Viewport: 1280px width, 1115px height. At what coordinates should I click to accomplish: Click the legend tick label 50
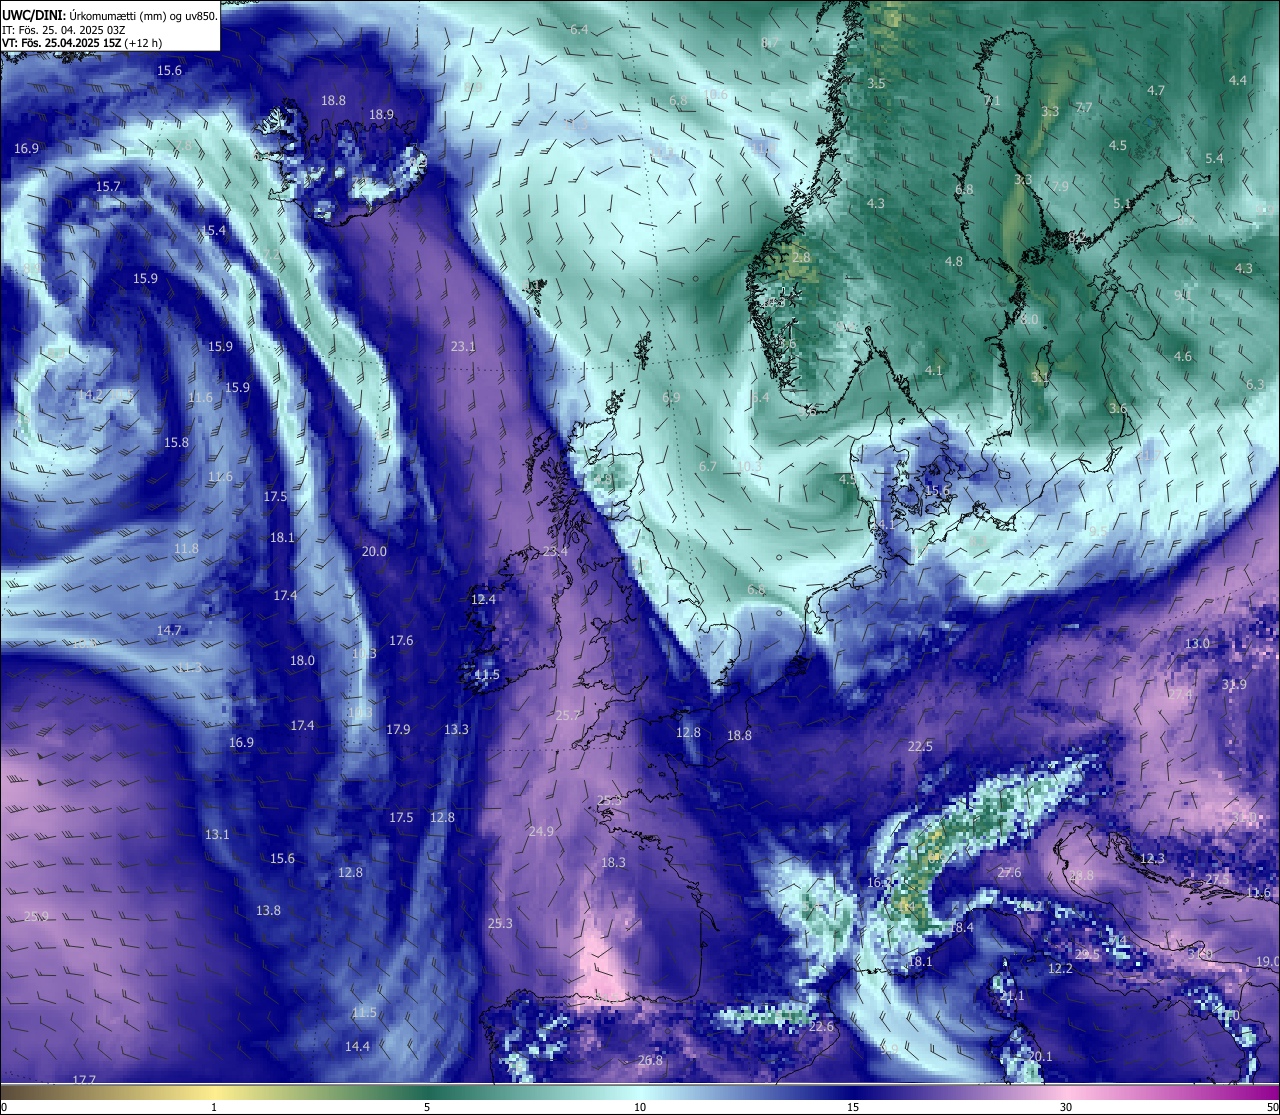tap(1272, 1107)
